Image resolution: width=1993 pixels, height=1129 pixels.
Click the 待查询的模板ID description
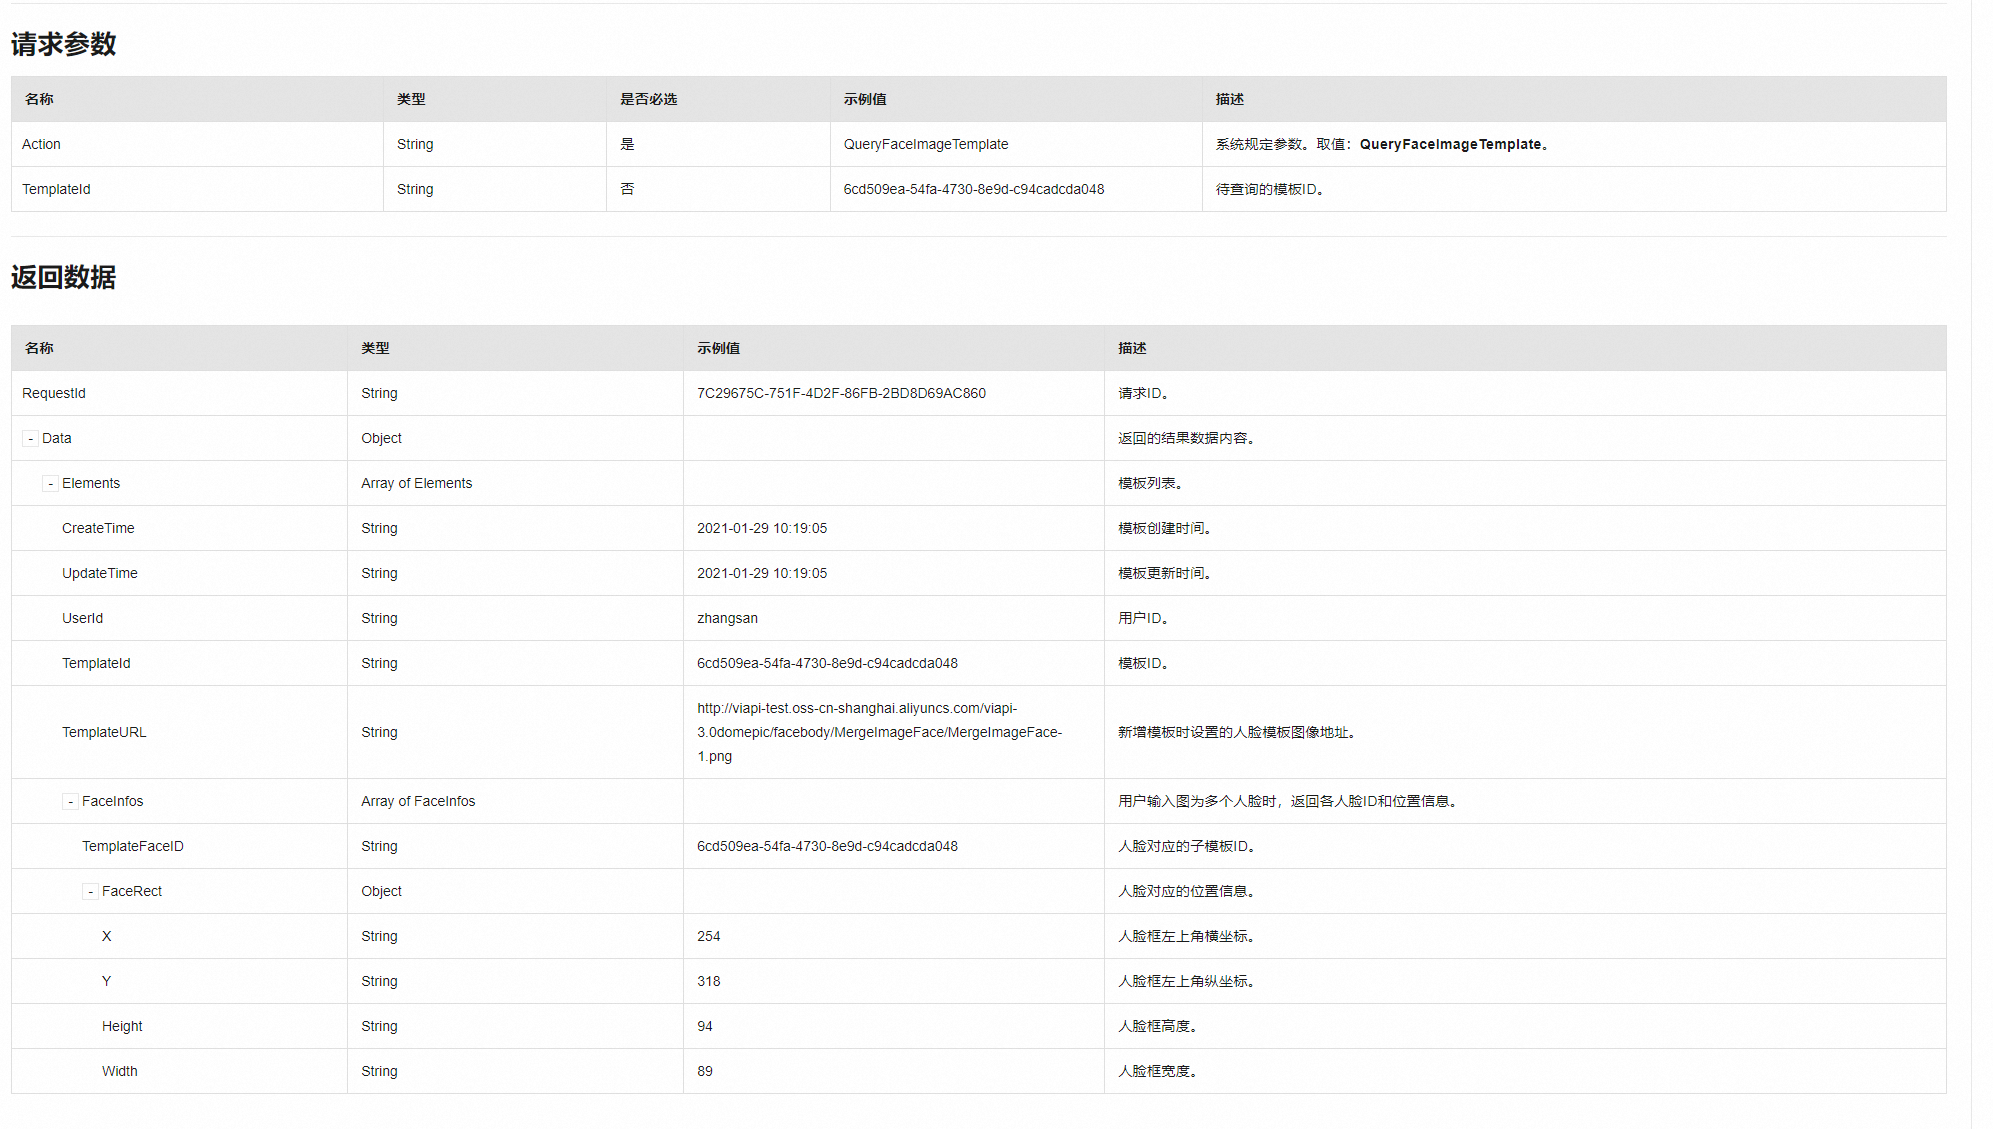point(1270,189)
